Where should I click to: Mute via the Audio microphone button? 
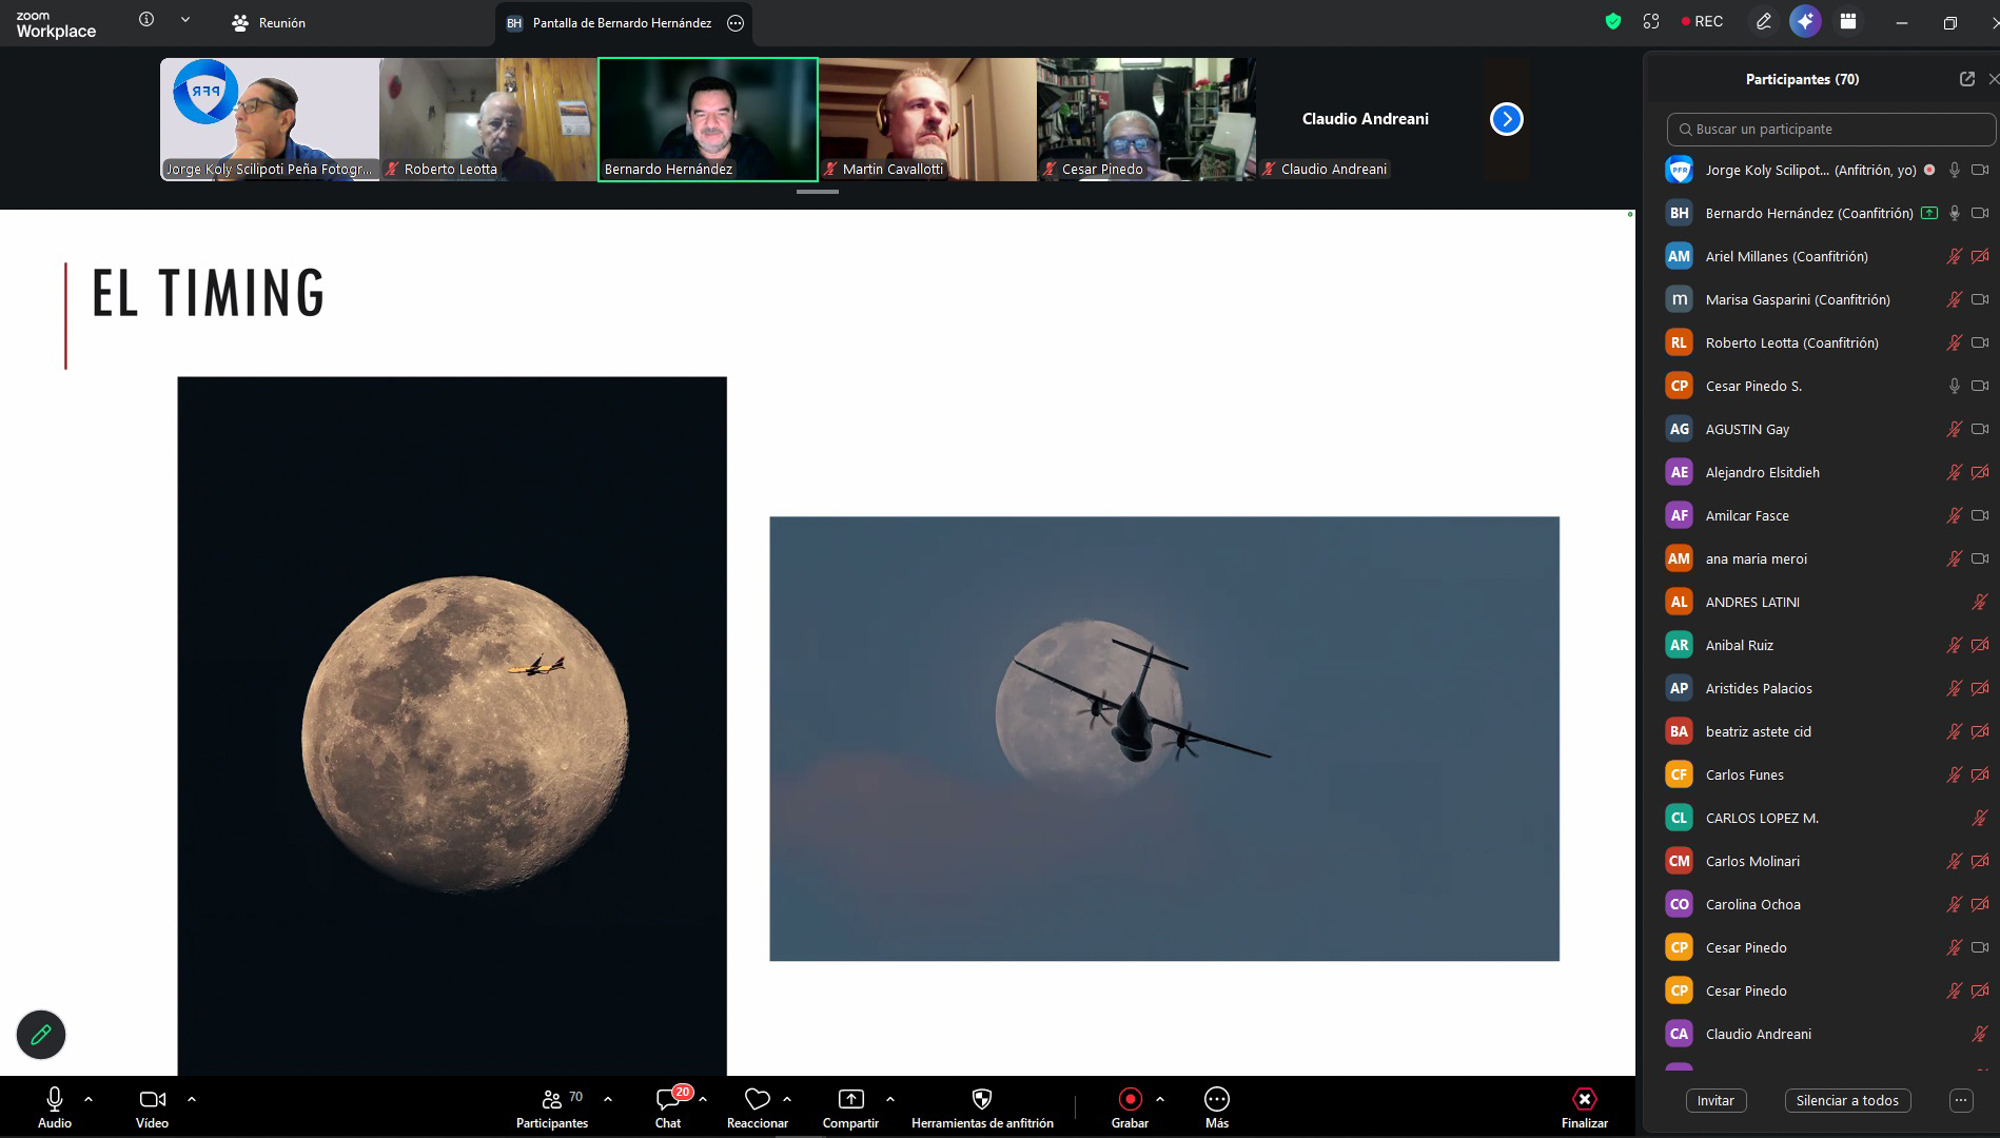54,1108
